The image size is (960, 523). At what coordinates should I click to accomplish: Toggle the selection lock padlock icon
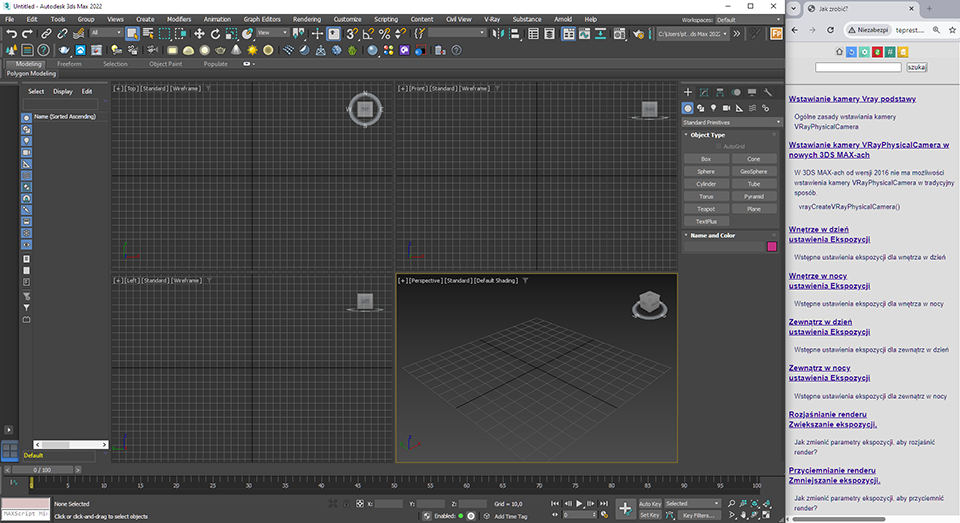pyautogui.click(x=346, y=503)
